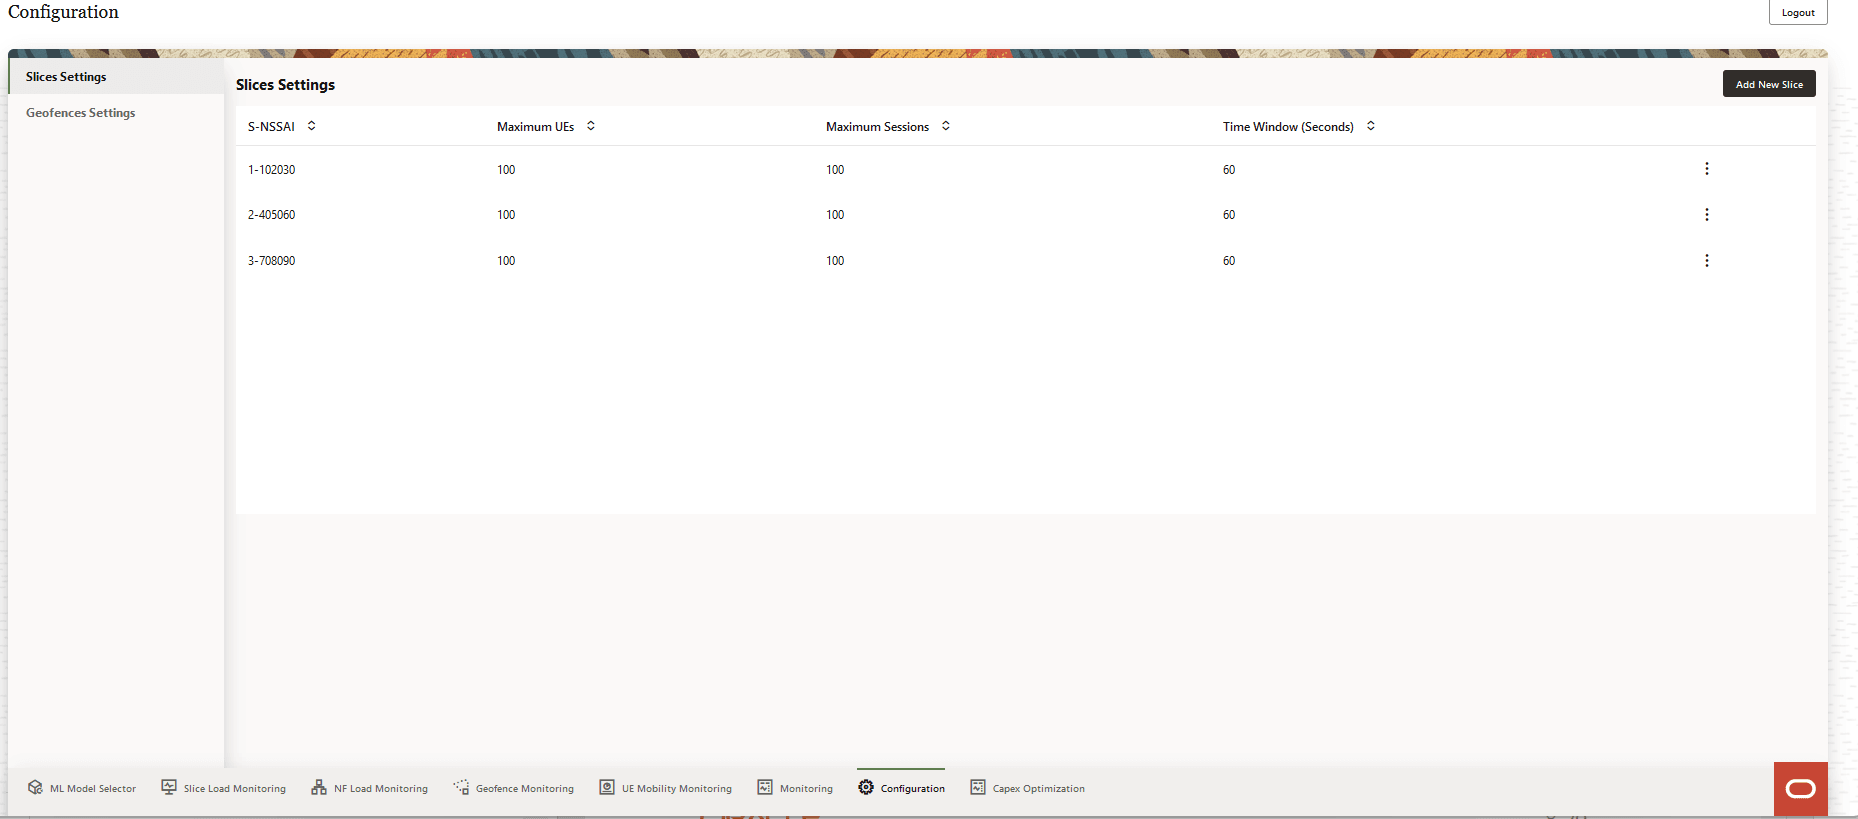The image size is (1858, 819).
Task: Click Maximum UEs value for 3-708090
Action: 506,261
